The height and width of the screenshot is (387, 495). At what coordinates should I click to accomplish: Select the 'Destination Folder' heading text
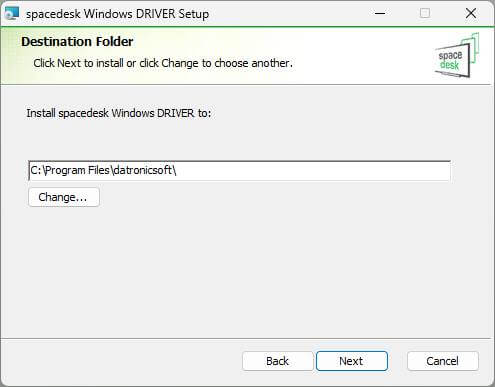point(77,42)
